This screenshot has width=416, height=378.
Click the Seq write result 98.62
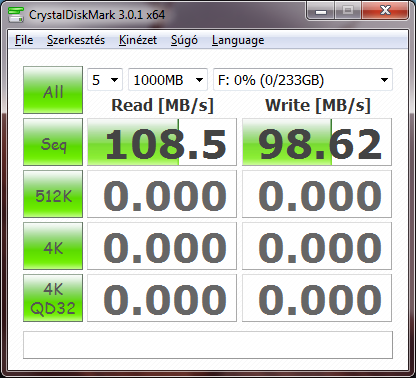[317, 142]
